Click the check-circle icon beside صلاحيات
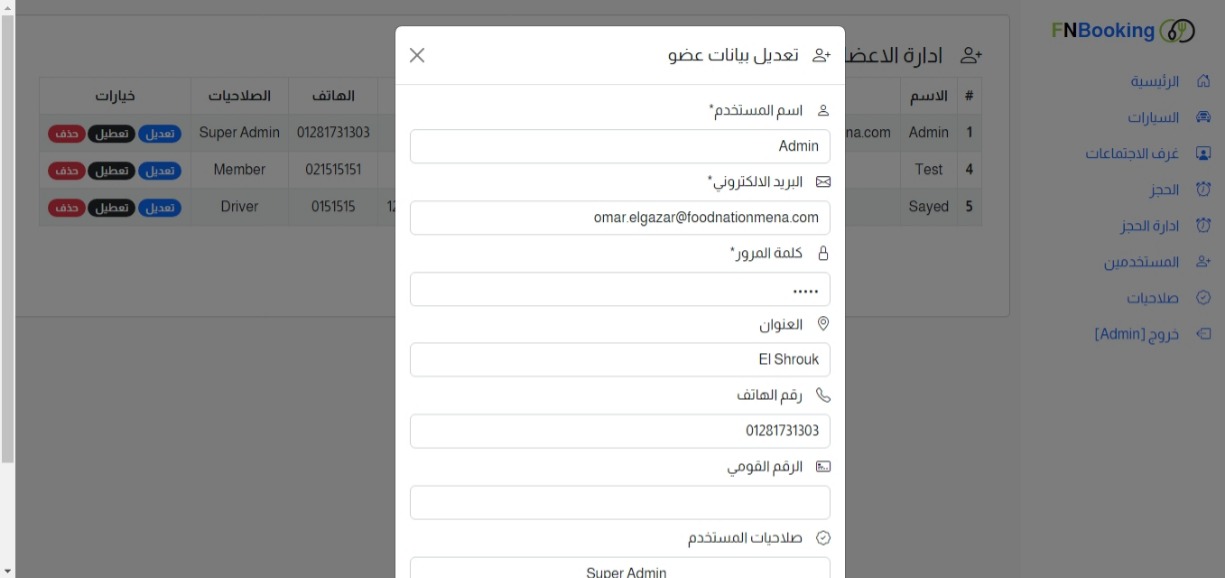1225x578 pixels. (1204, 298)
